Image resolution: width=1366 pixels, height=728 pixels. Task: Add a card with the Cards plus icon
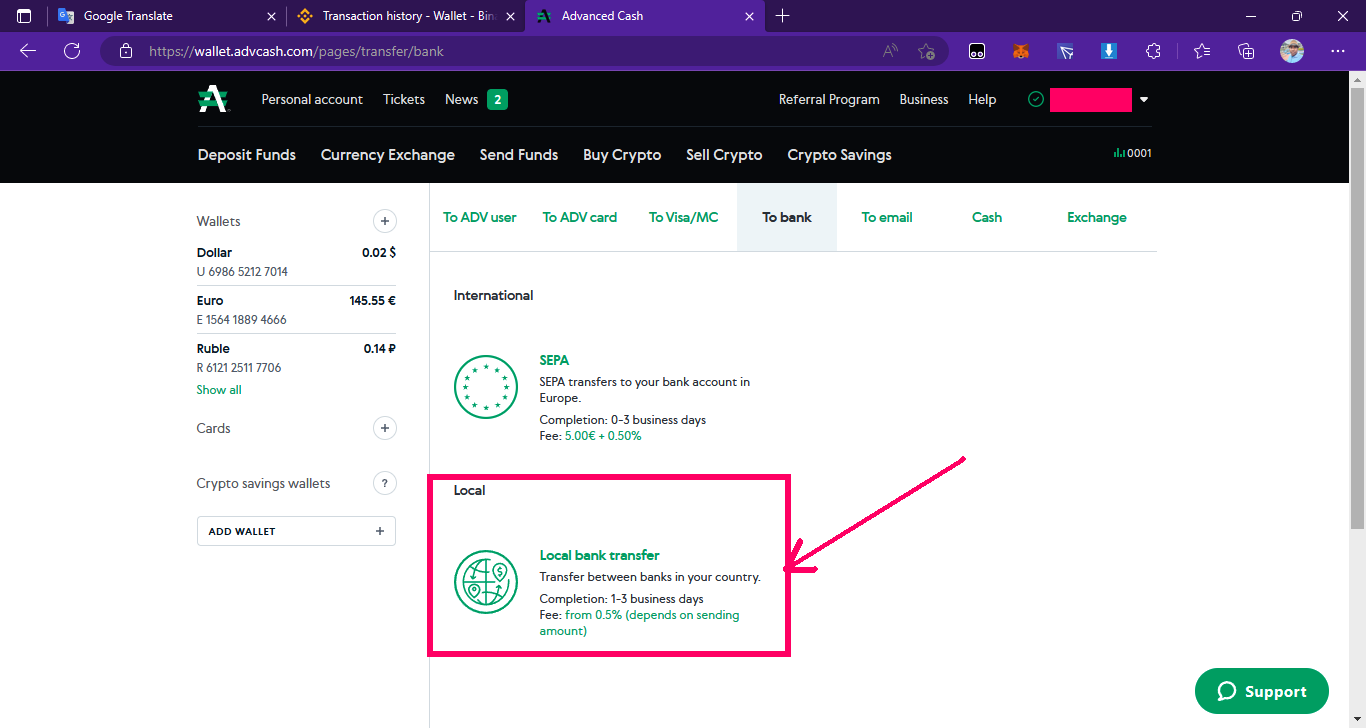pos(384,428)
